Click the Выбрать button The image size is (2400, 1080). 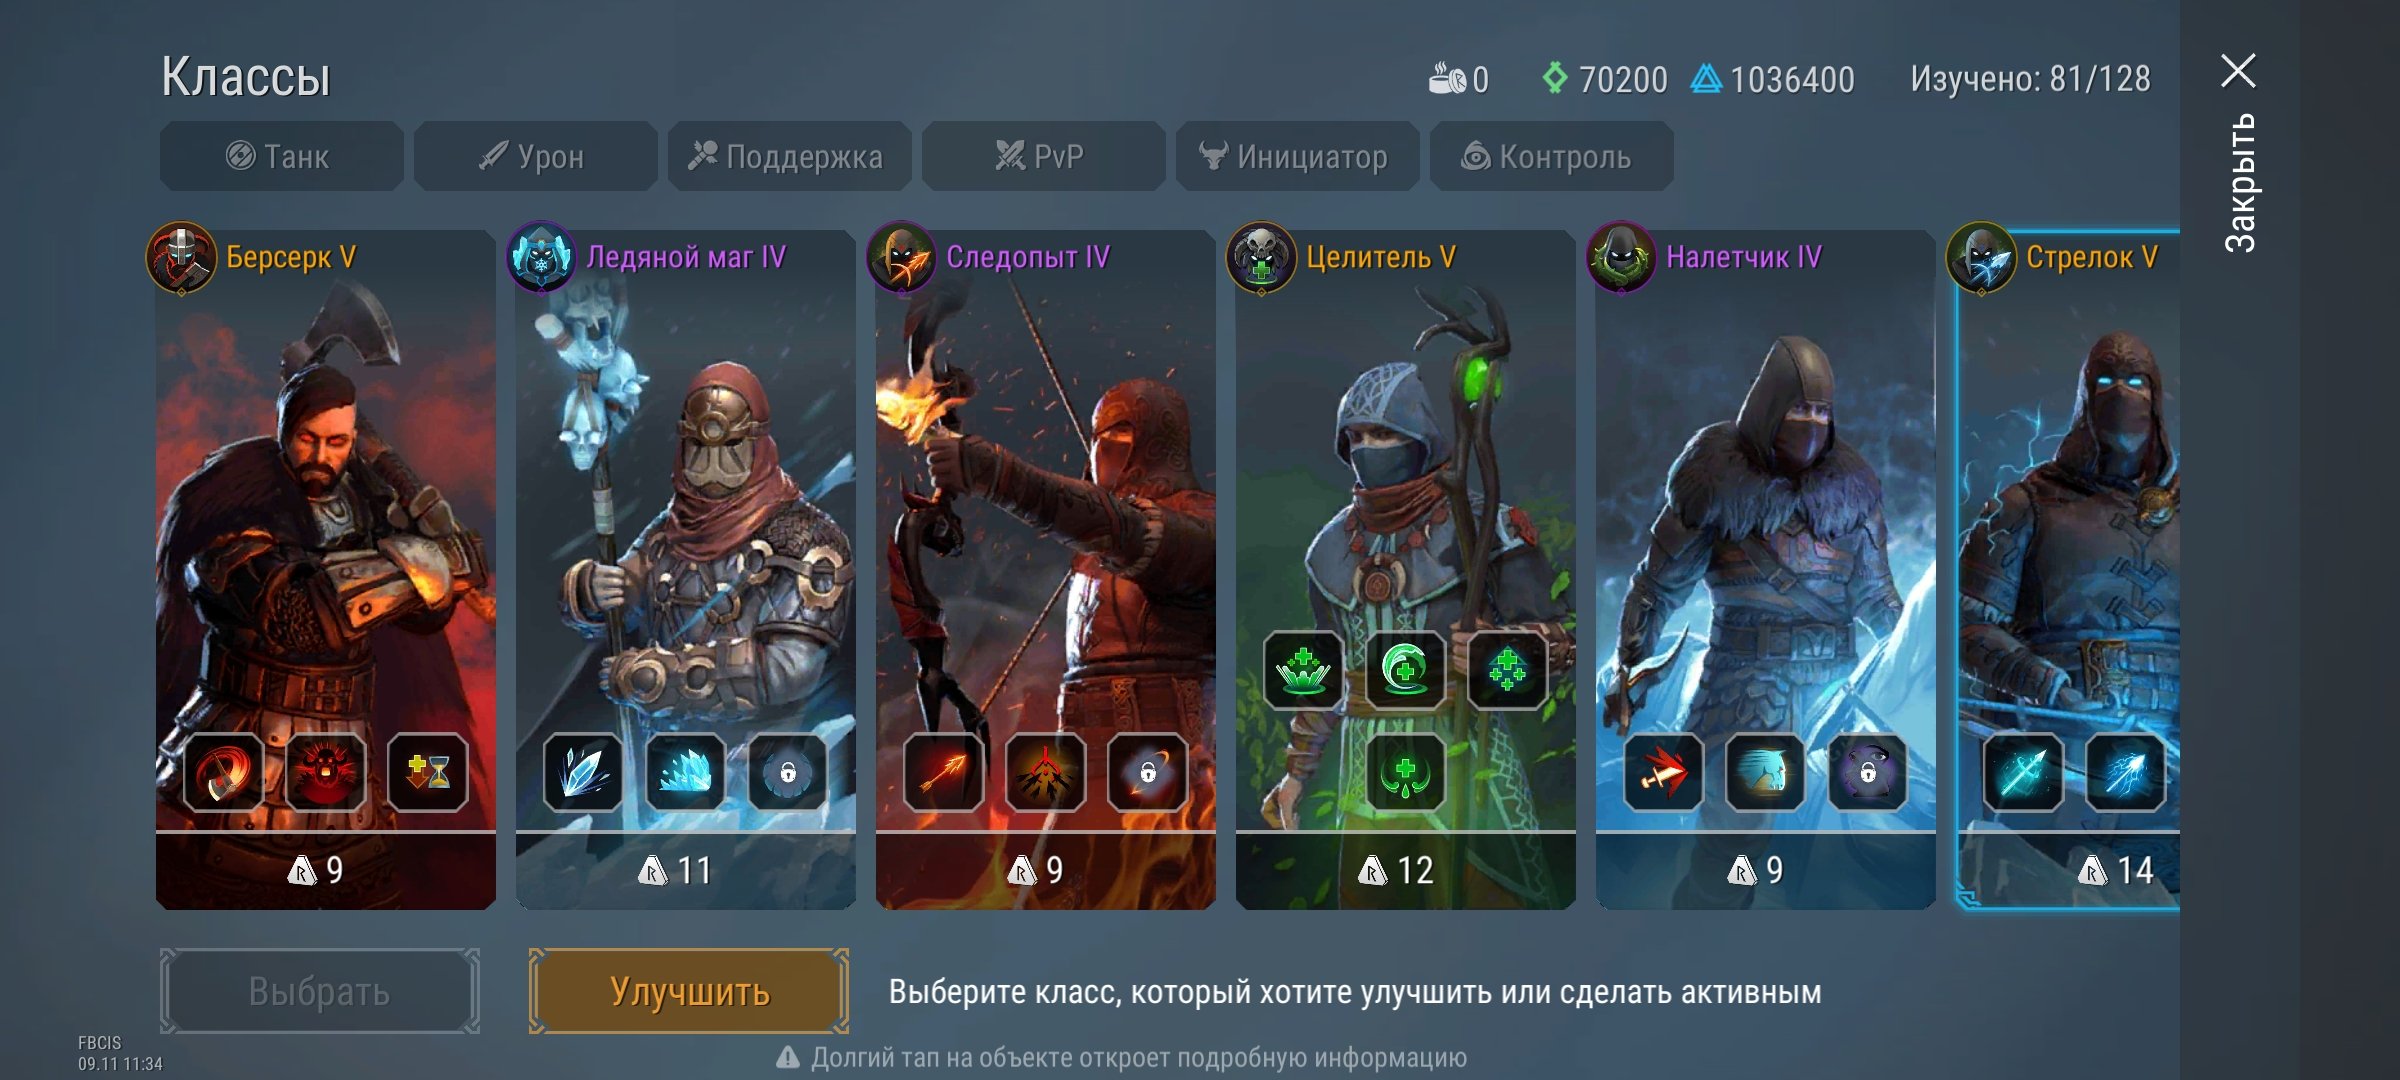point(319,992)
